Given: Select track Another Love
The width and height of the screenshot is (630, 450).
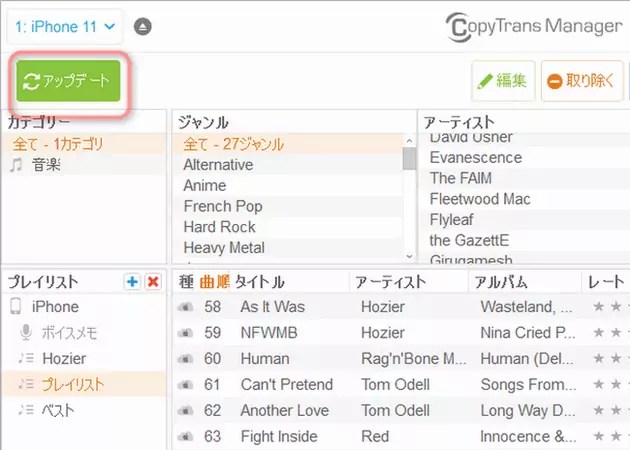Looking at the screenshot, I should pyautogui.click(x=284, y=411).
